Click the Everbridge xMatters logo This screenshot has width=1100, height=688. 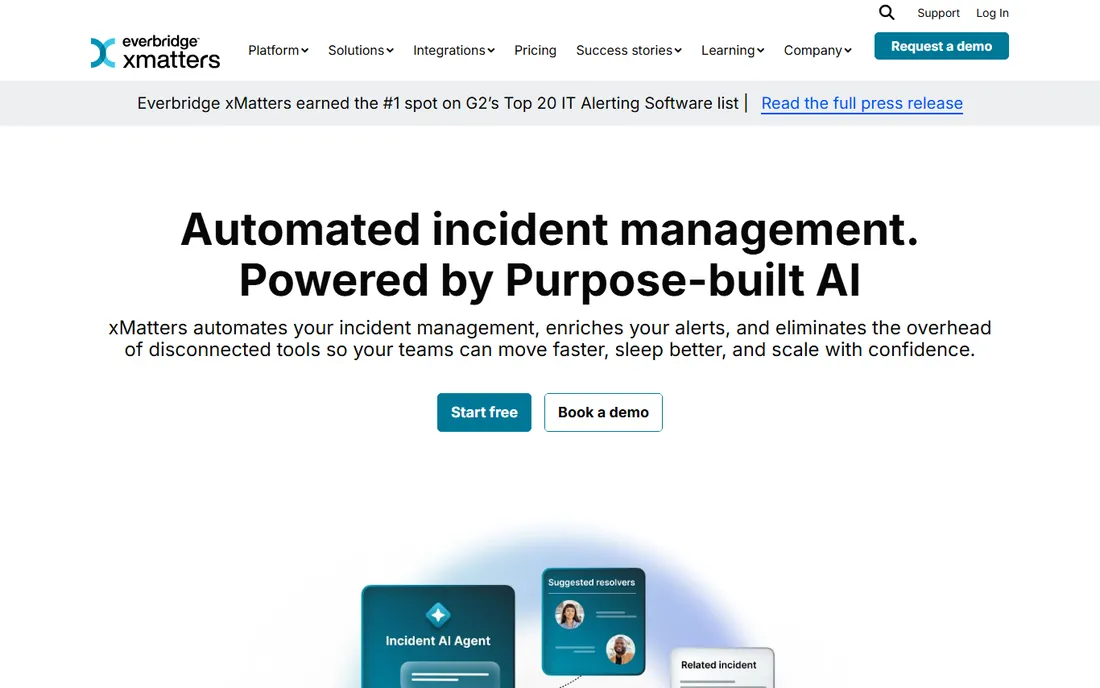tap(155, 52)
